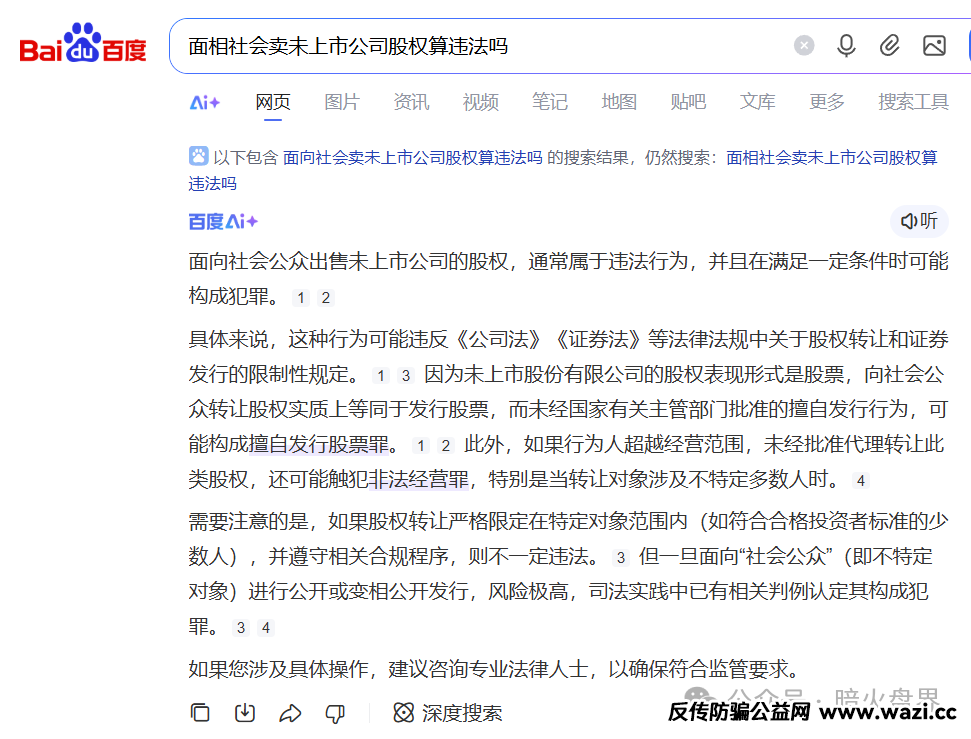Image resolution: width=971 pixels, height=739 pixels.
Task: Attach a file with paperclip icon
Action: coord(889,46)
